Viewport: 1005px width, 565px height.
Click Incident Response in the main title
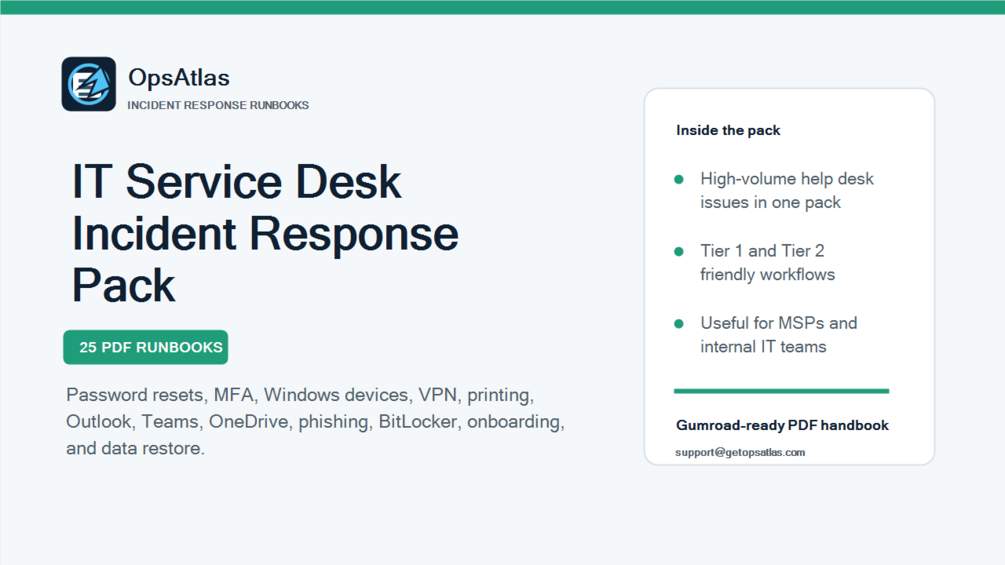265,234
